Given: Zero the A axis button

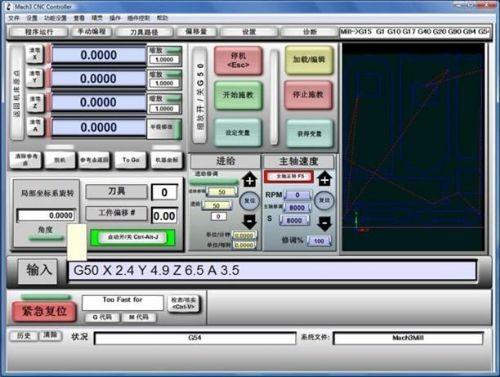Looking at the screenshot, I should [35, 126].
